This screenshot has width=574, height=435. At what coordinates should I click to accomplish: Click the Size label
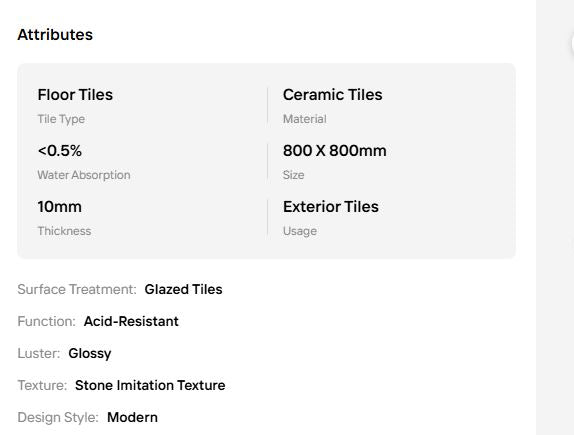(293, 175)
